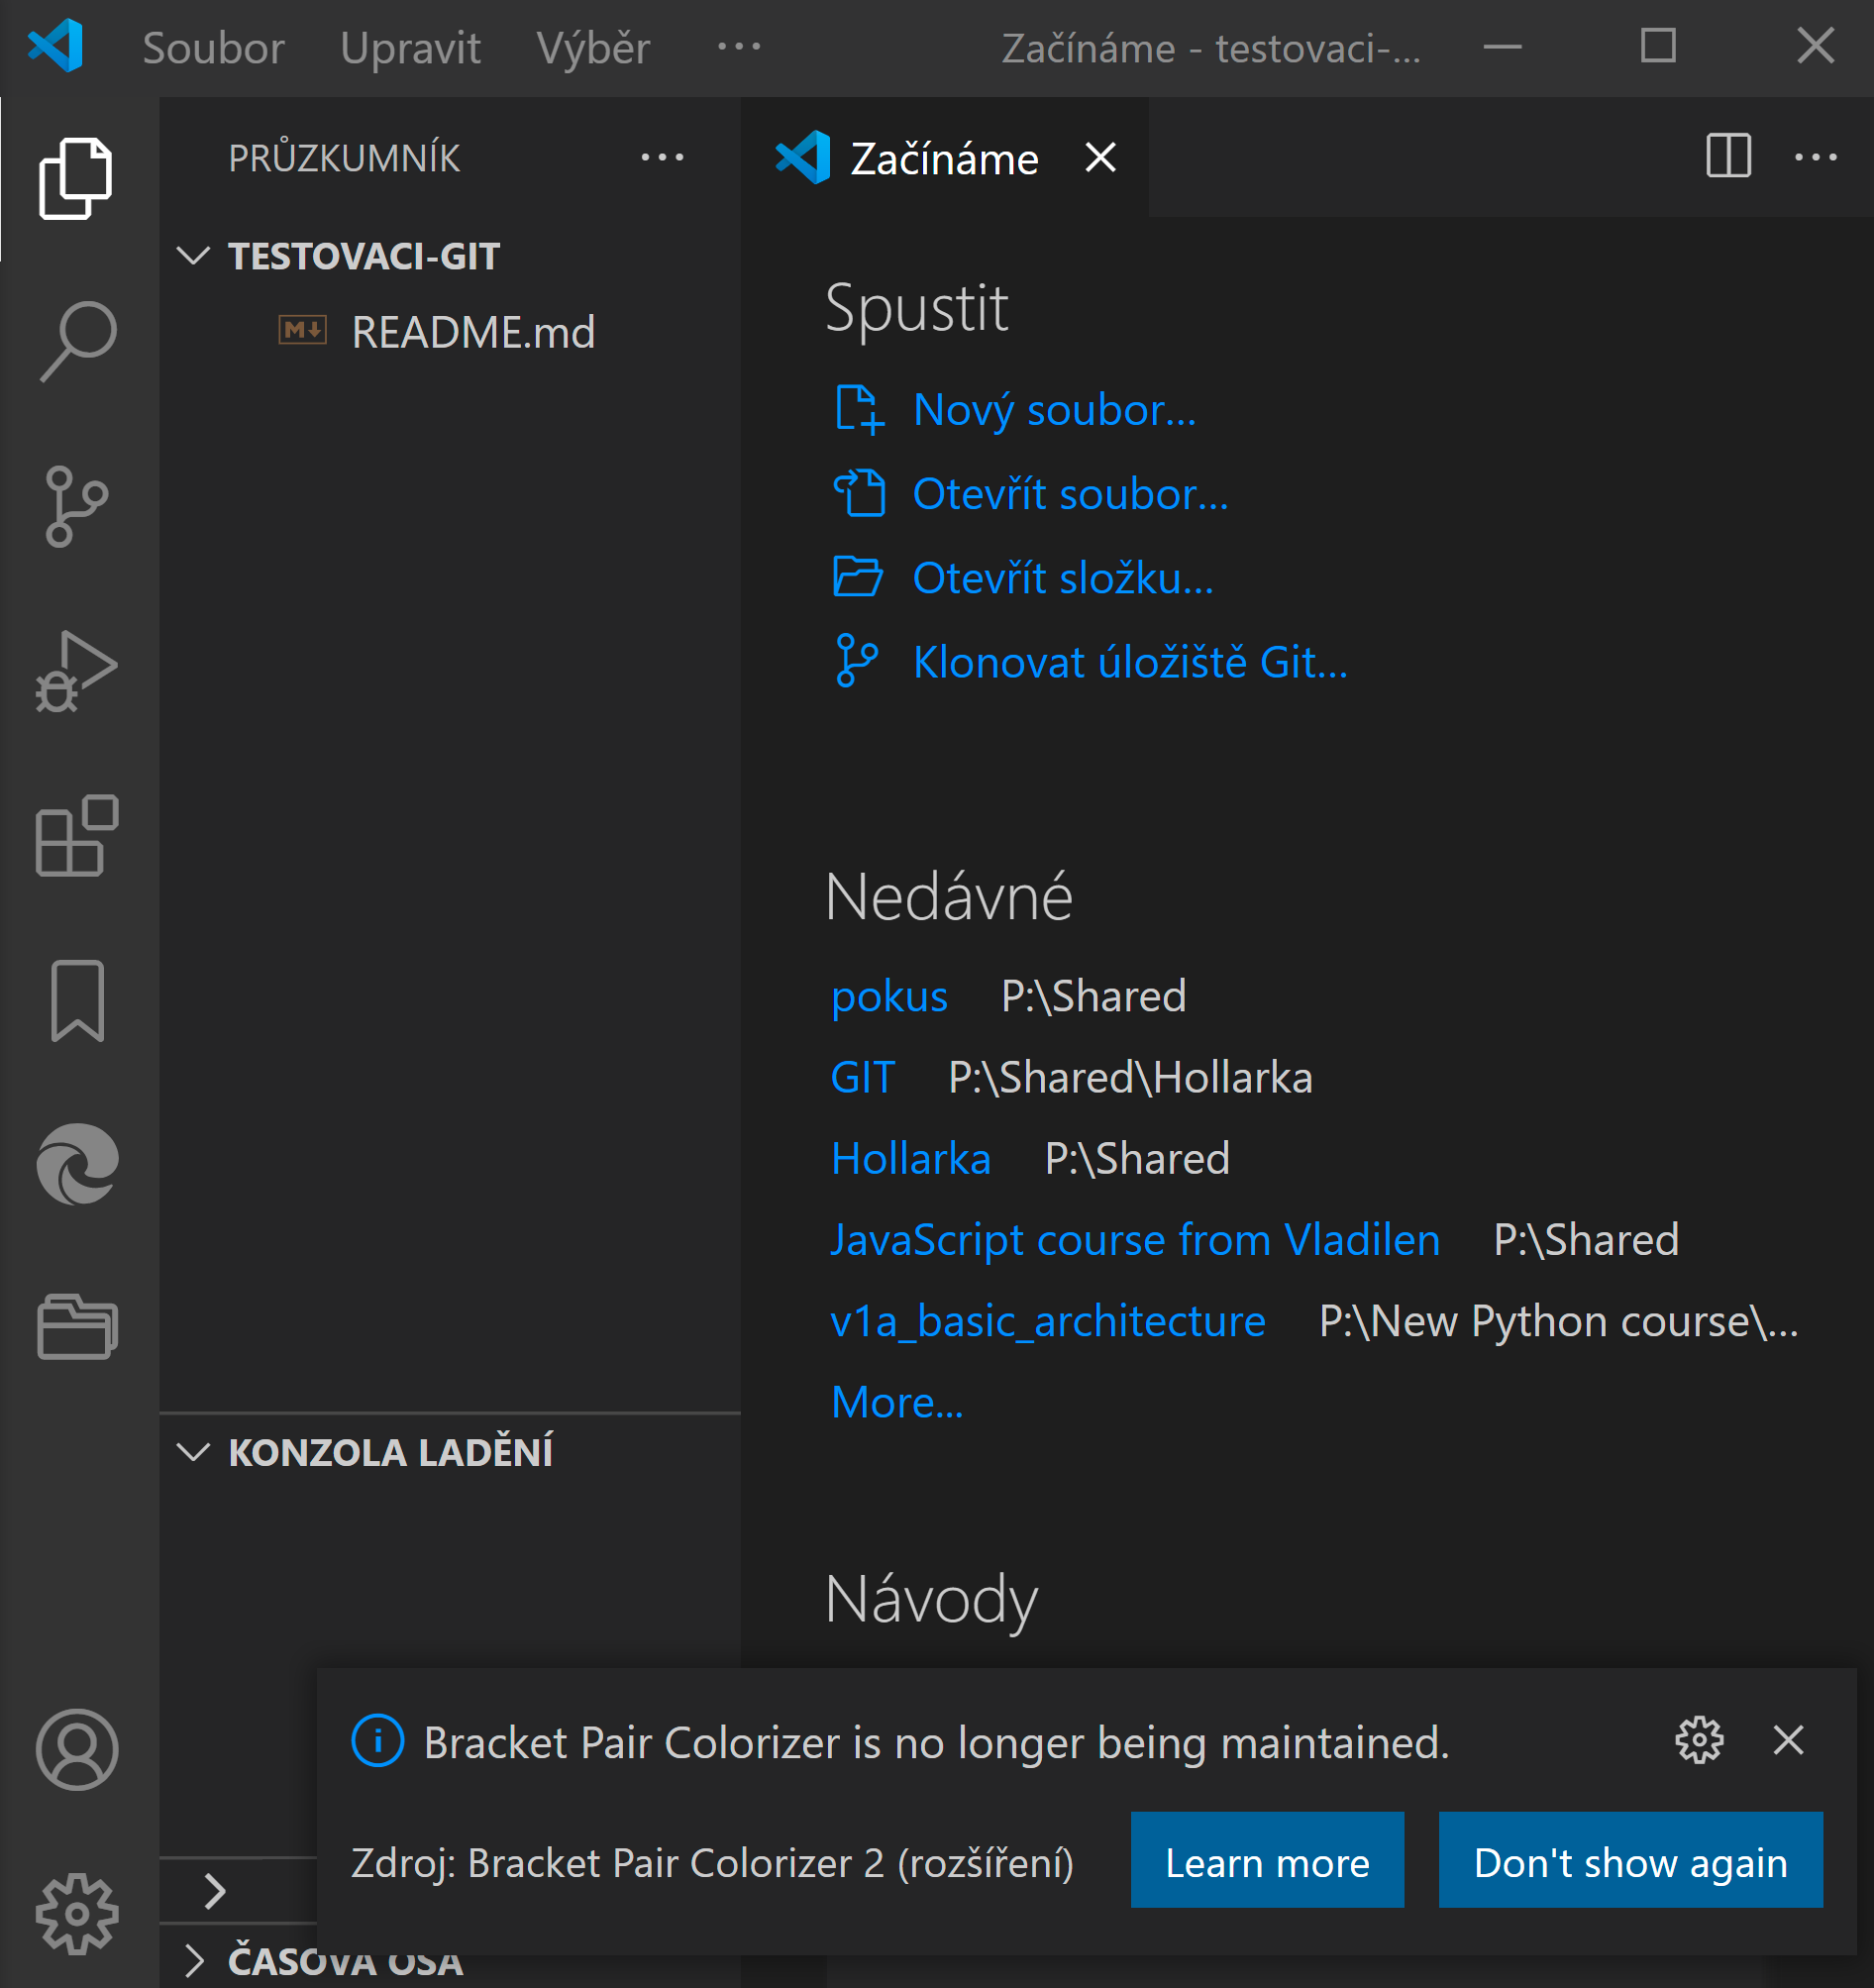Click the Klonovat úložiště Git link
Screen dimensions: 1874x1988
coord(1130,662)
